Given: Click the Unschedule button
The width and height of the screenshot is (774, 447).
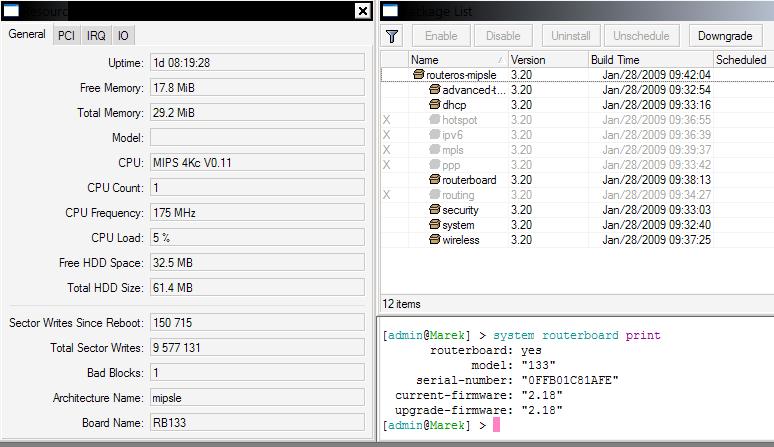Looking at the screenshot, I should tap(641, 36).
